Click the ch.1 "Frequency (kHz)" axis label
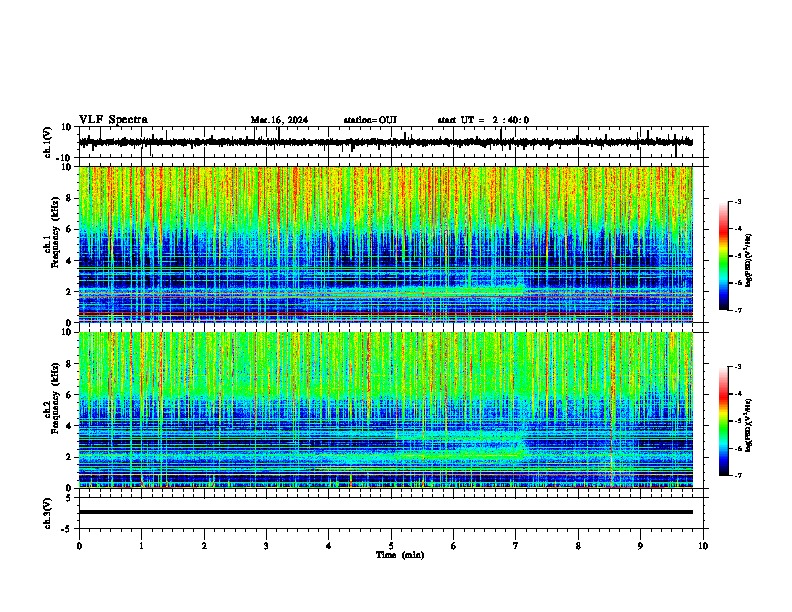The image size is (792, 612). click(x=55, y=233)
